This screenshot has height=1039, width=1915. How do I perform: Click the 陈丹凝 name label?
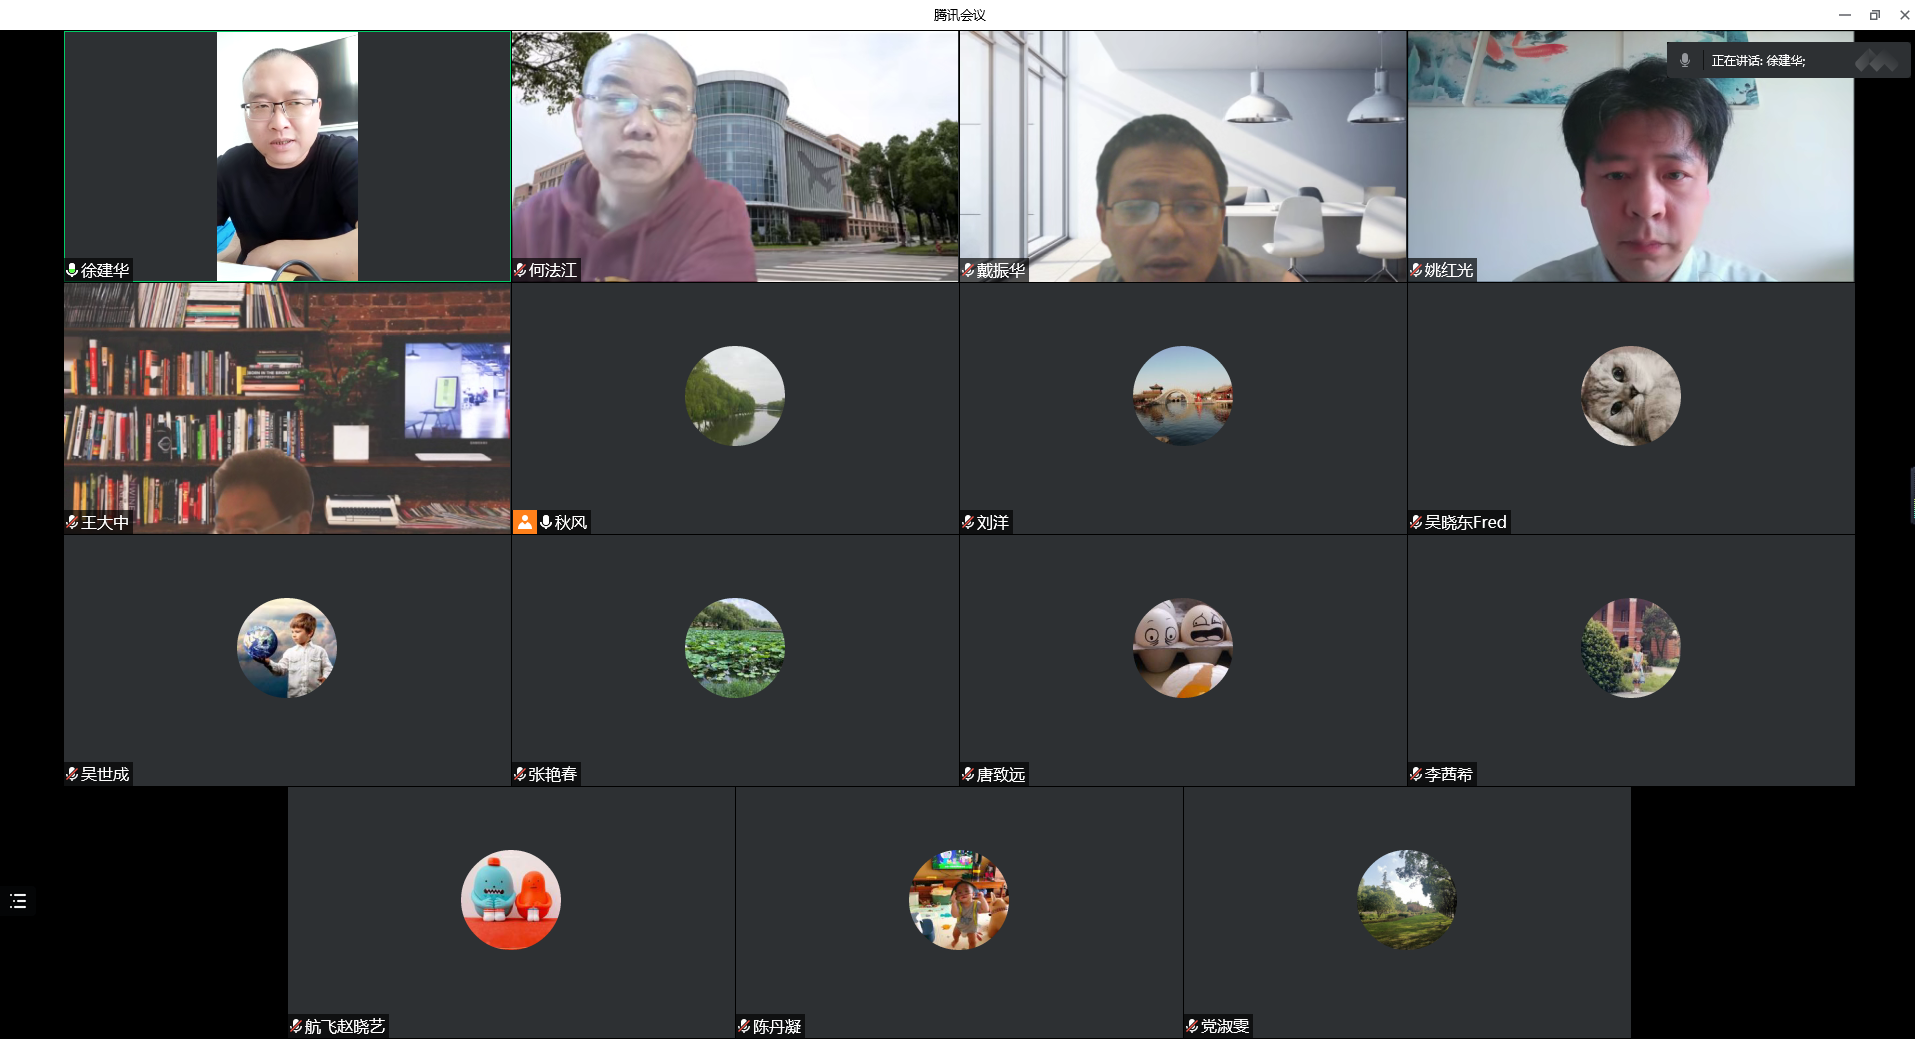pos(777,1026)
